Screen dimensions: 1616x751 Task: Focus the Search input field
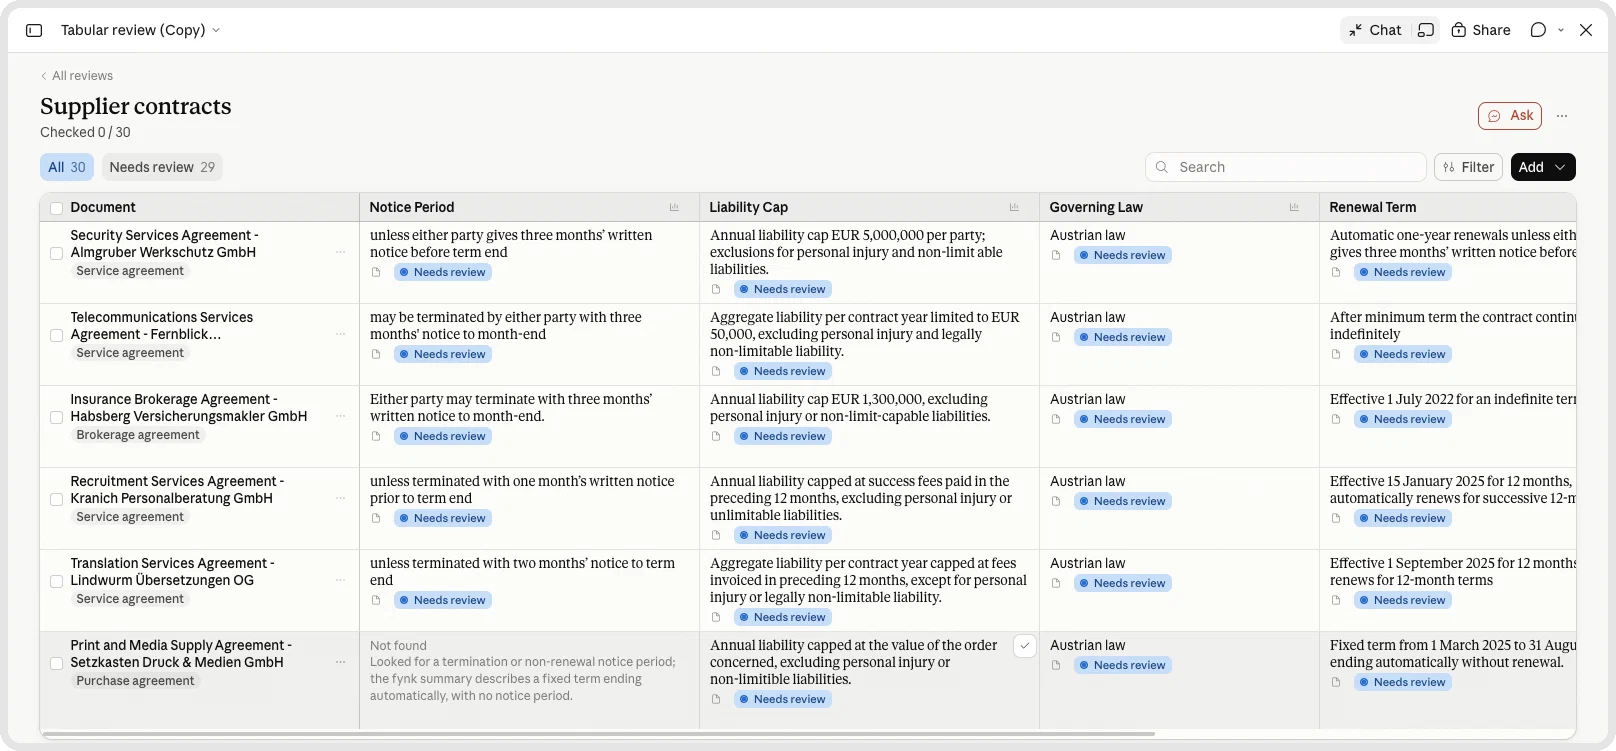pos(1286,167)
